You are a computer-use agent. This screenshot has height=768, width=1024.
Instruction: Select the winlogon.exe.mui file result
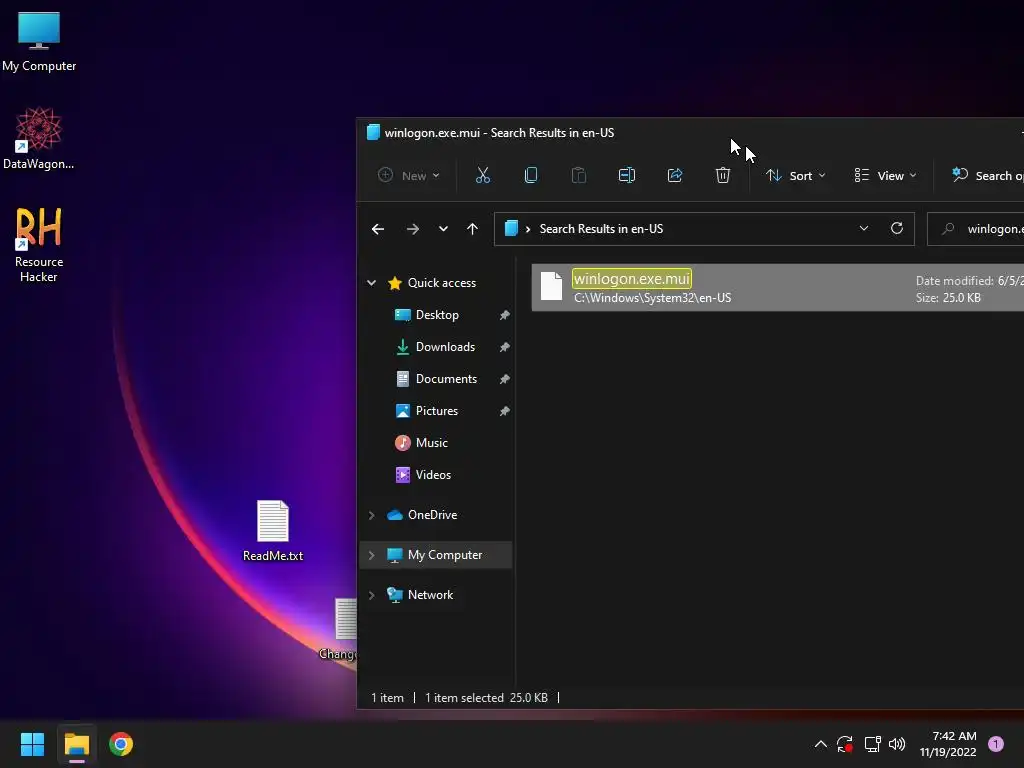[778, 287]
